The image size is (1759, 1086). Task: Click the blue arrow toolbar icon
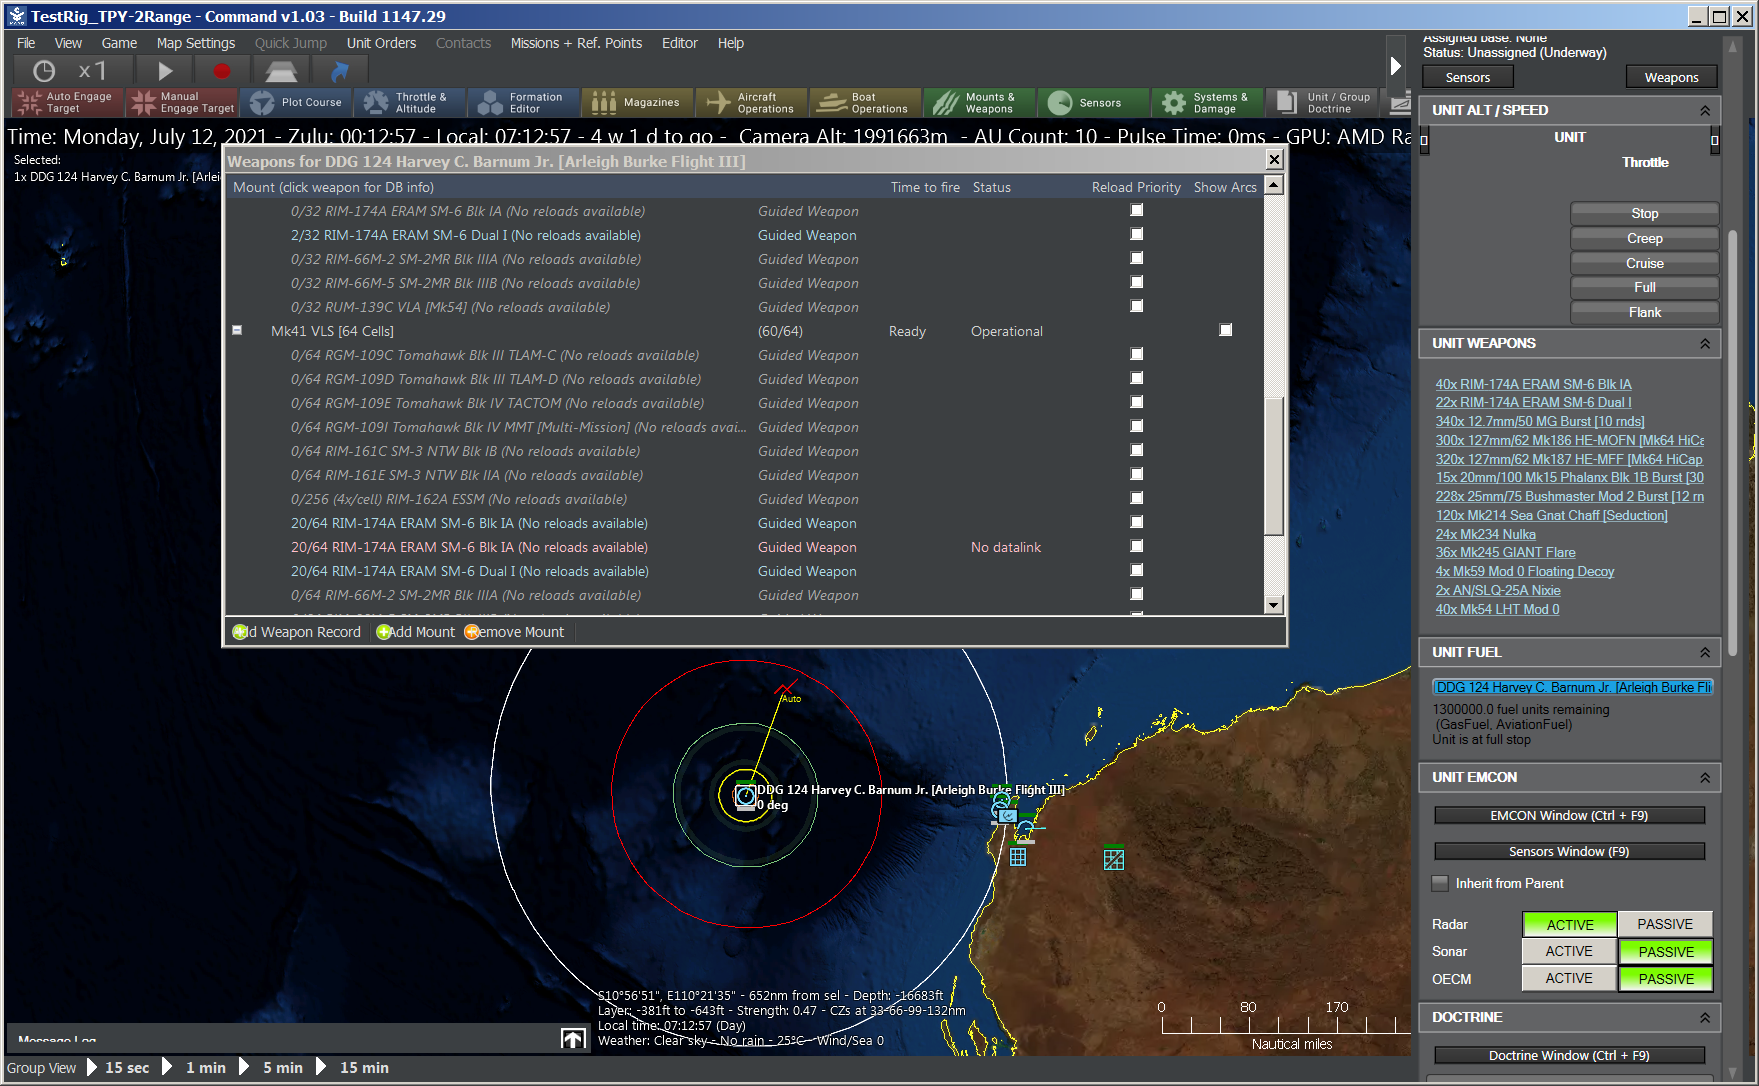coord(339,71)
